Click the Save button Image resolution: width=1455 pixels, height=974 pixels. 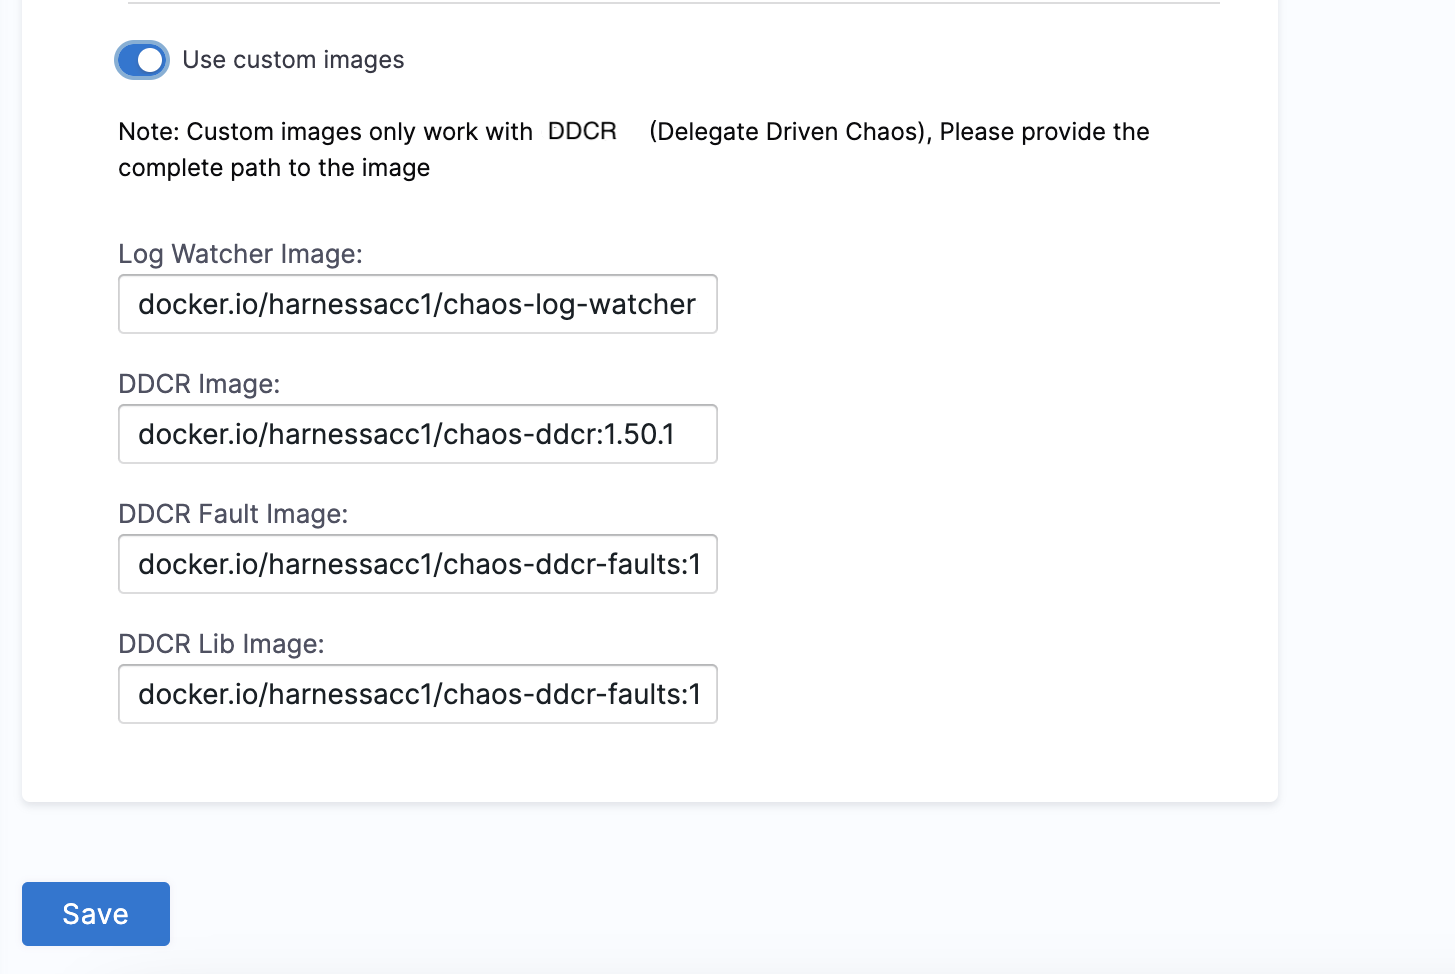pyautogui.click(x=95, y=913)
